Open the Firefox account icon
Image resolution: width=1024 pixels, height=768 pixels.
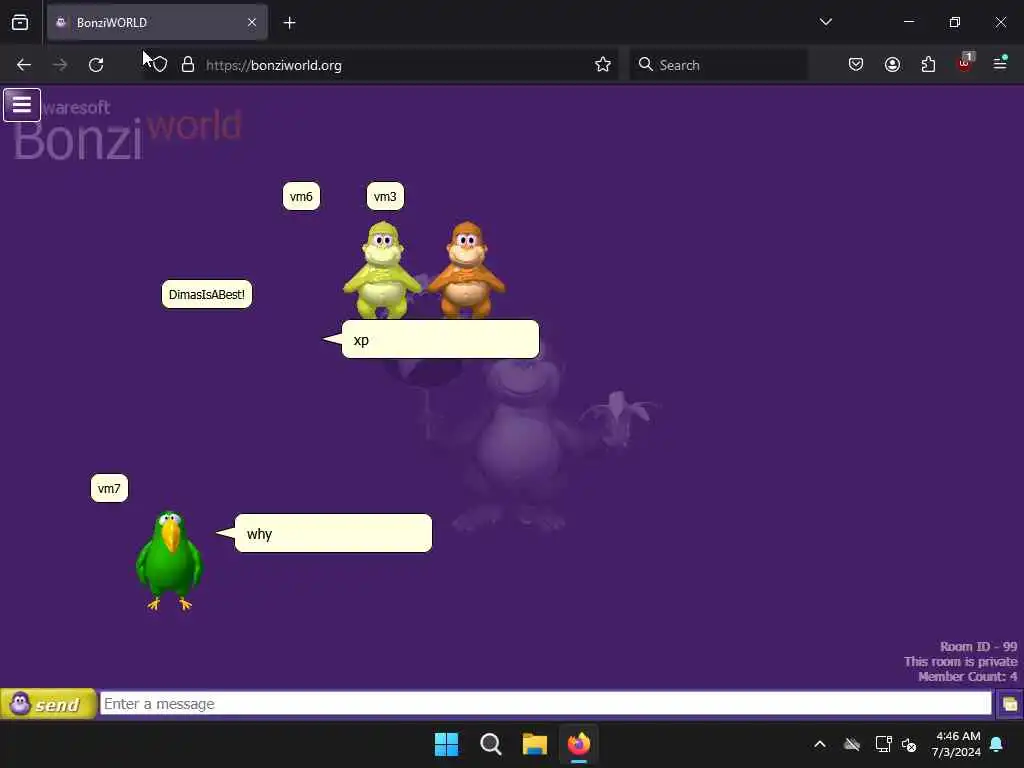(x=892, y=65)
